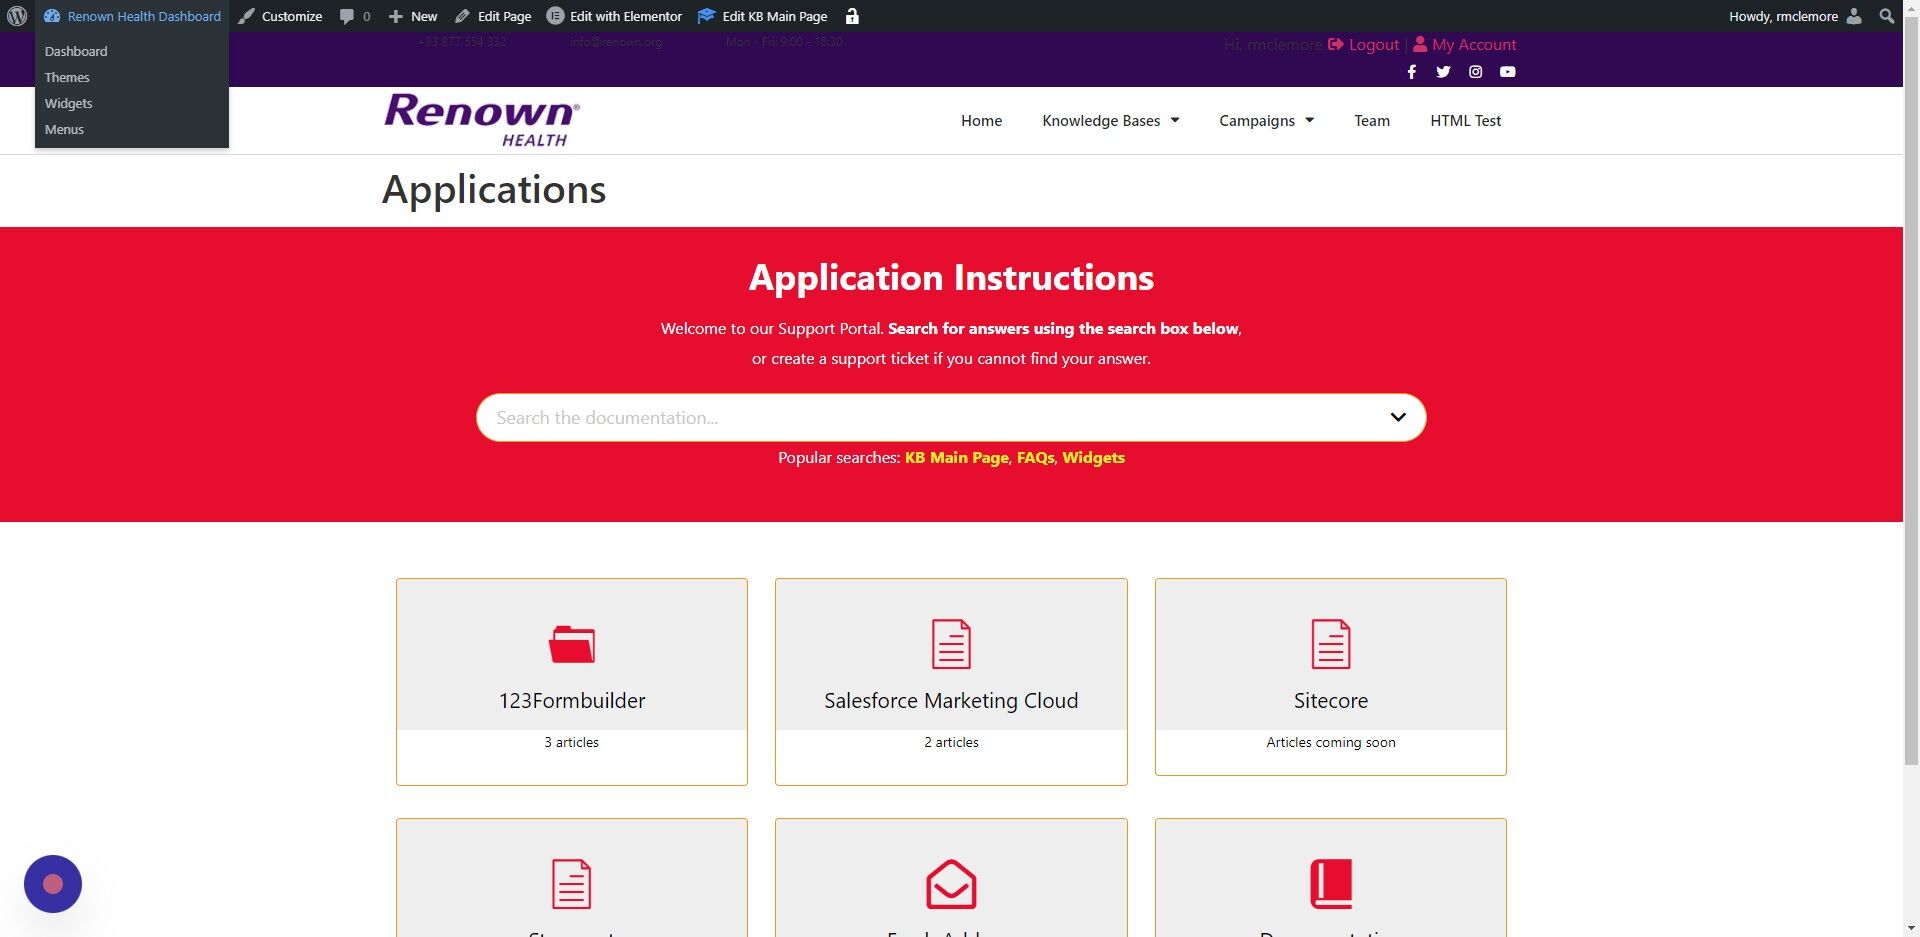Click the red book icon card
Image resolution: width=1920 pixels, height=937 pixels.
[1331, 884]
